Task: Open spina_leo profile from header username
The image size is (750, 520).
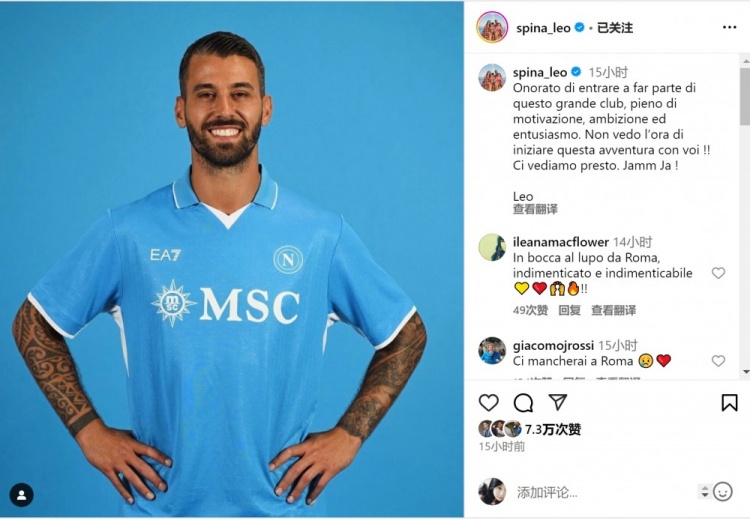Action: pyautogui.click(x=543, y=28)
